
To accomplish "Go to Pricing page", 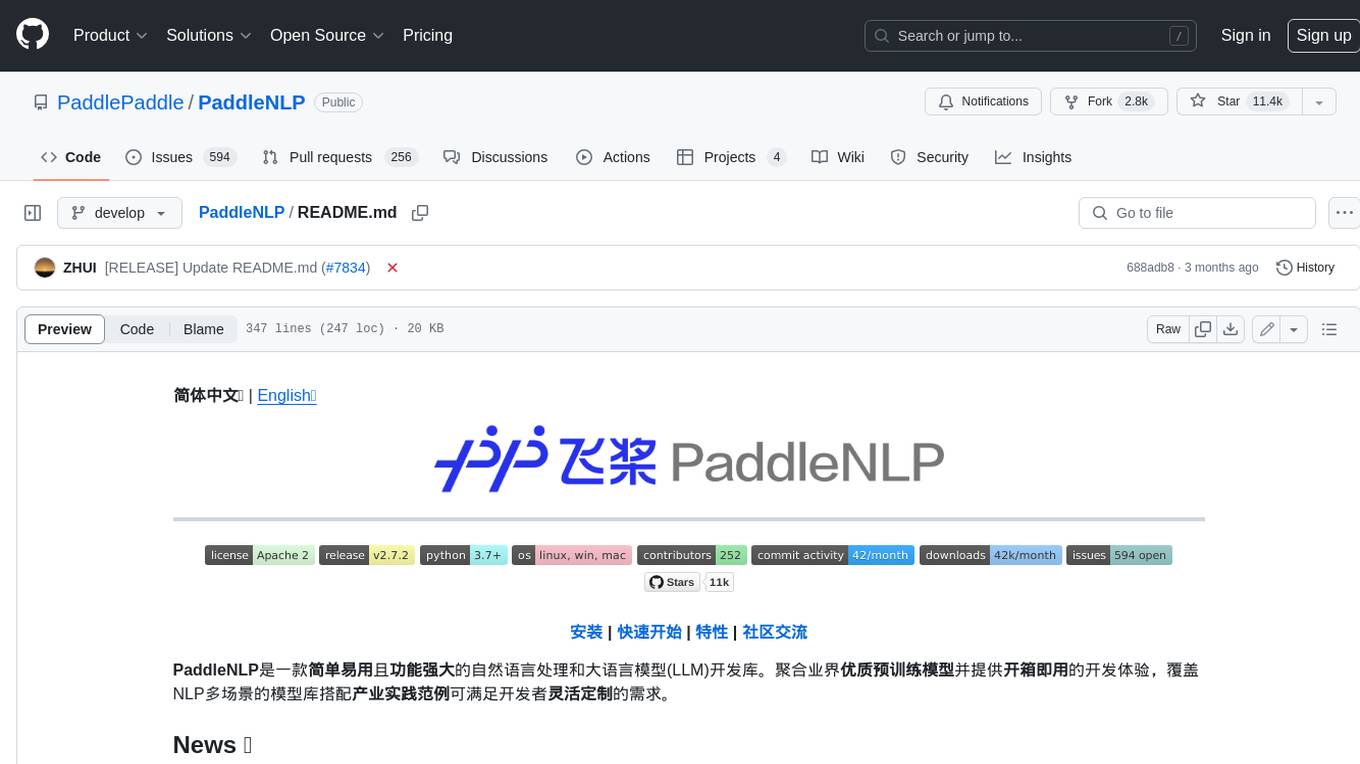I will pos(427,35).
